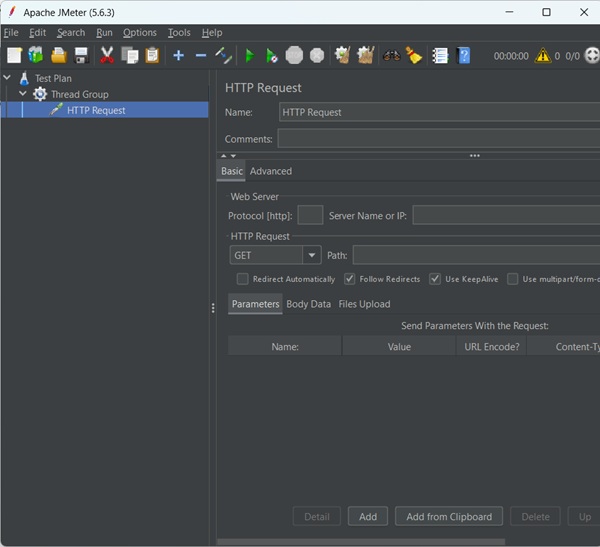The height and width of the screenshot is (547, 600).
Task: Select the Basic tab
Action: coord(232,171)
